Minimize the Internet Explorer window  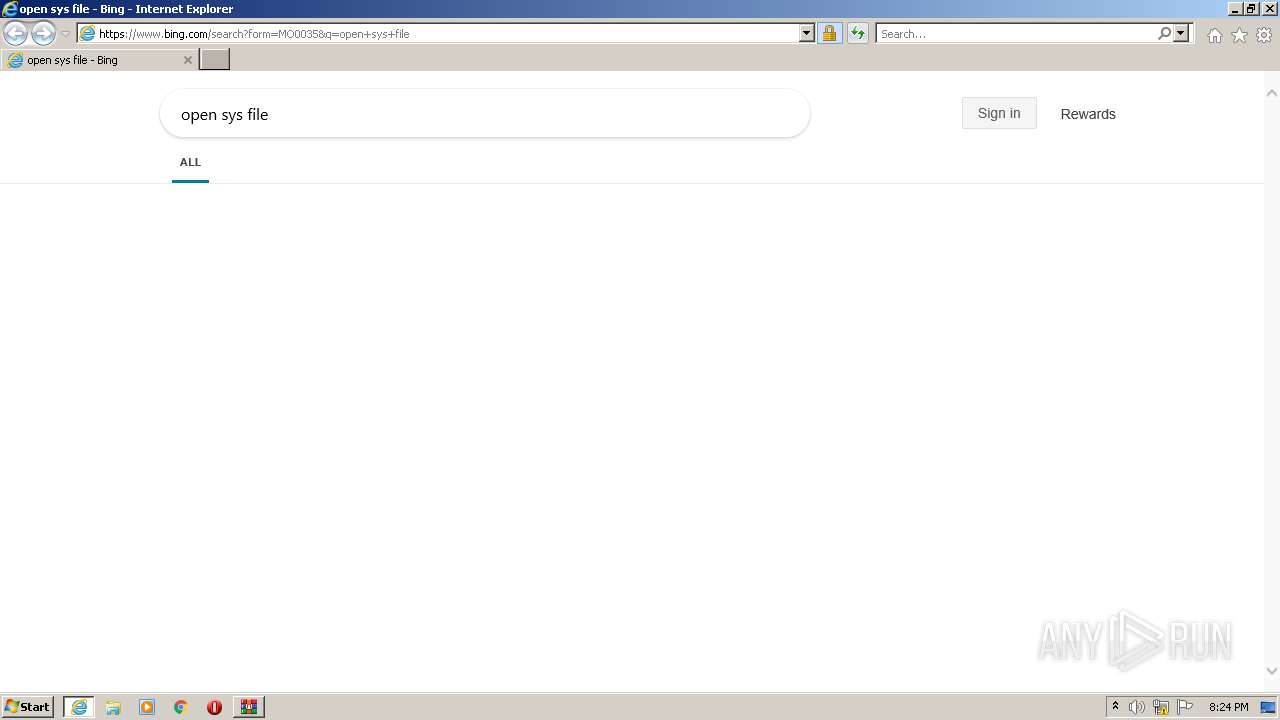point(1234,9)
